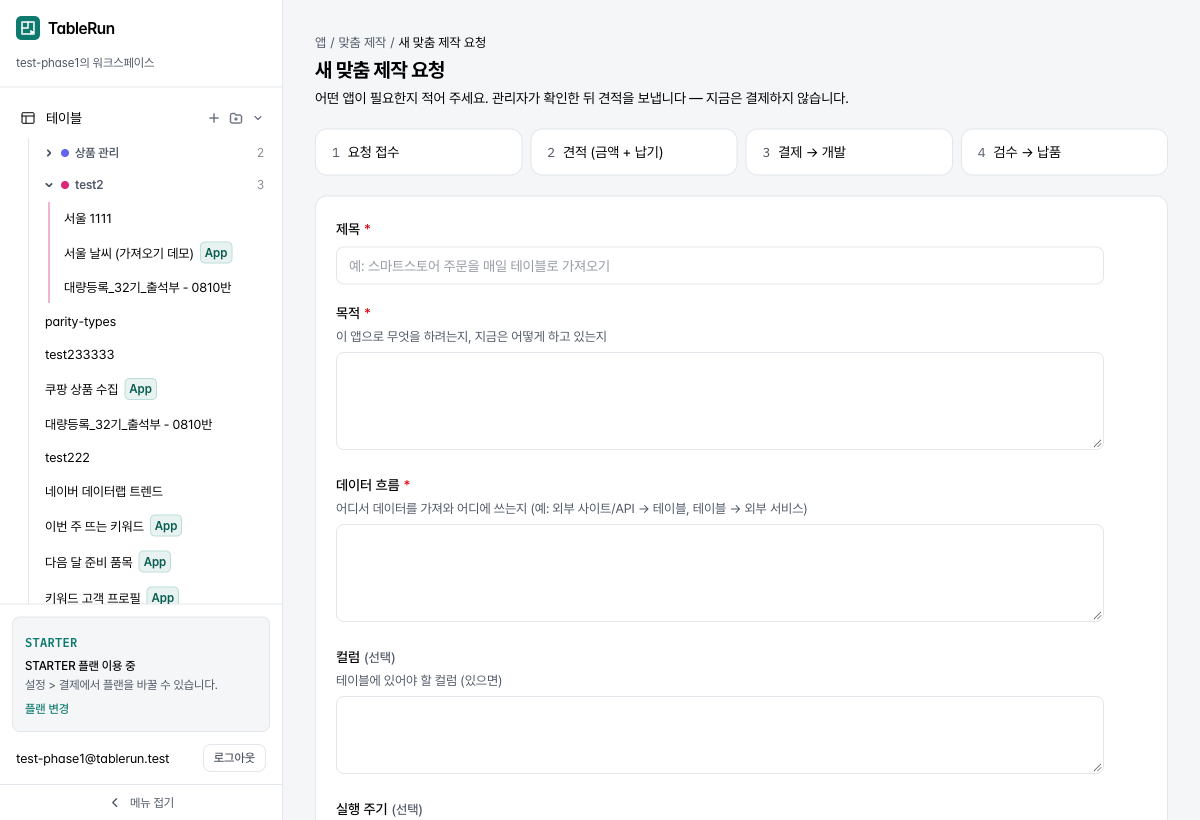Image resolution: width=1200 pixels, height=820 pixels.
Task: Click the count 2 next to 상품 관리
Action: (260, 153)
